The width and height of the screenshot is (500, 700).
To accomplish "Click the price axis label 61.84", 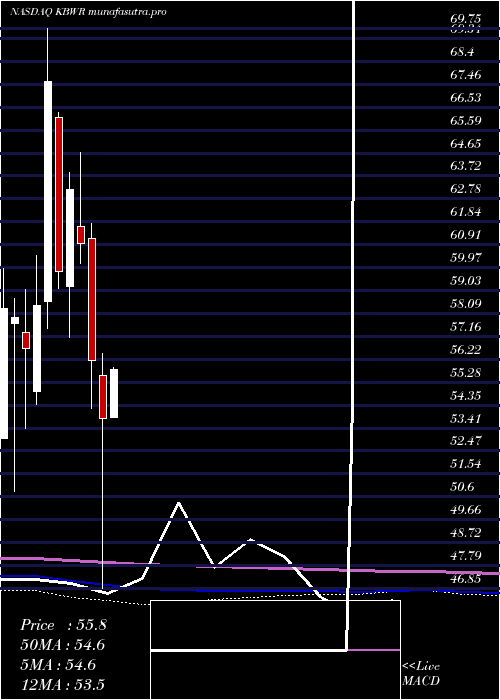I will click(x=466, y=212).
